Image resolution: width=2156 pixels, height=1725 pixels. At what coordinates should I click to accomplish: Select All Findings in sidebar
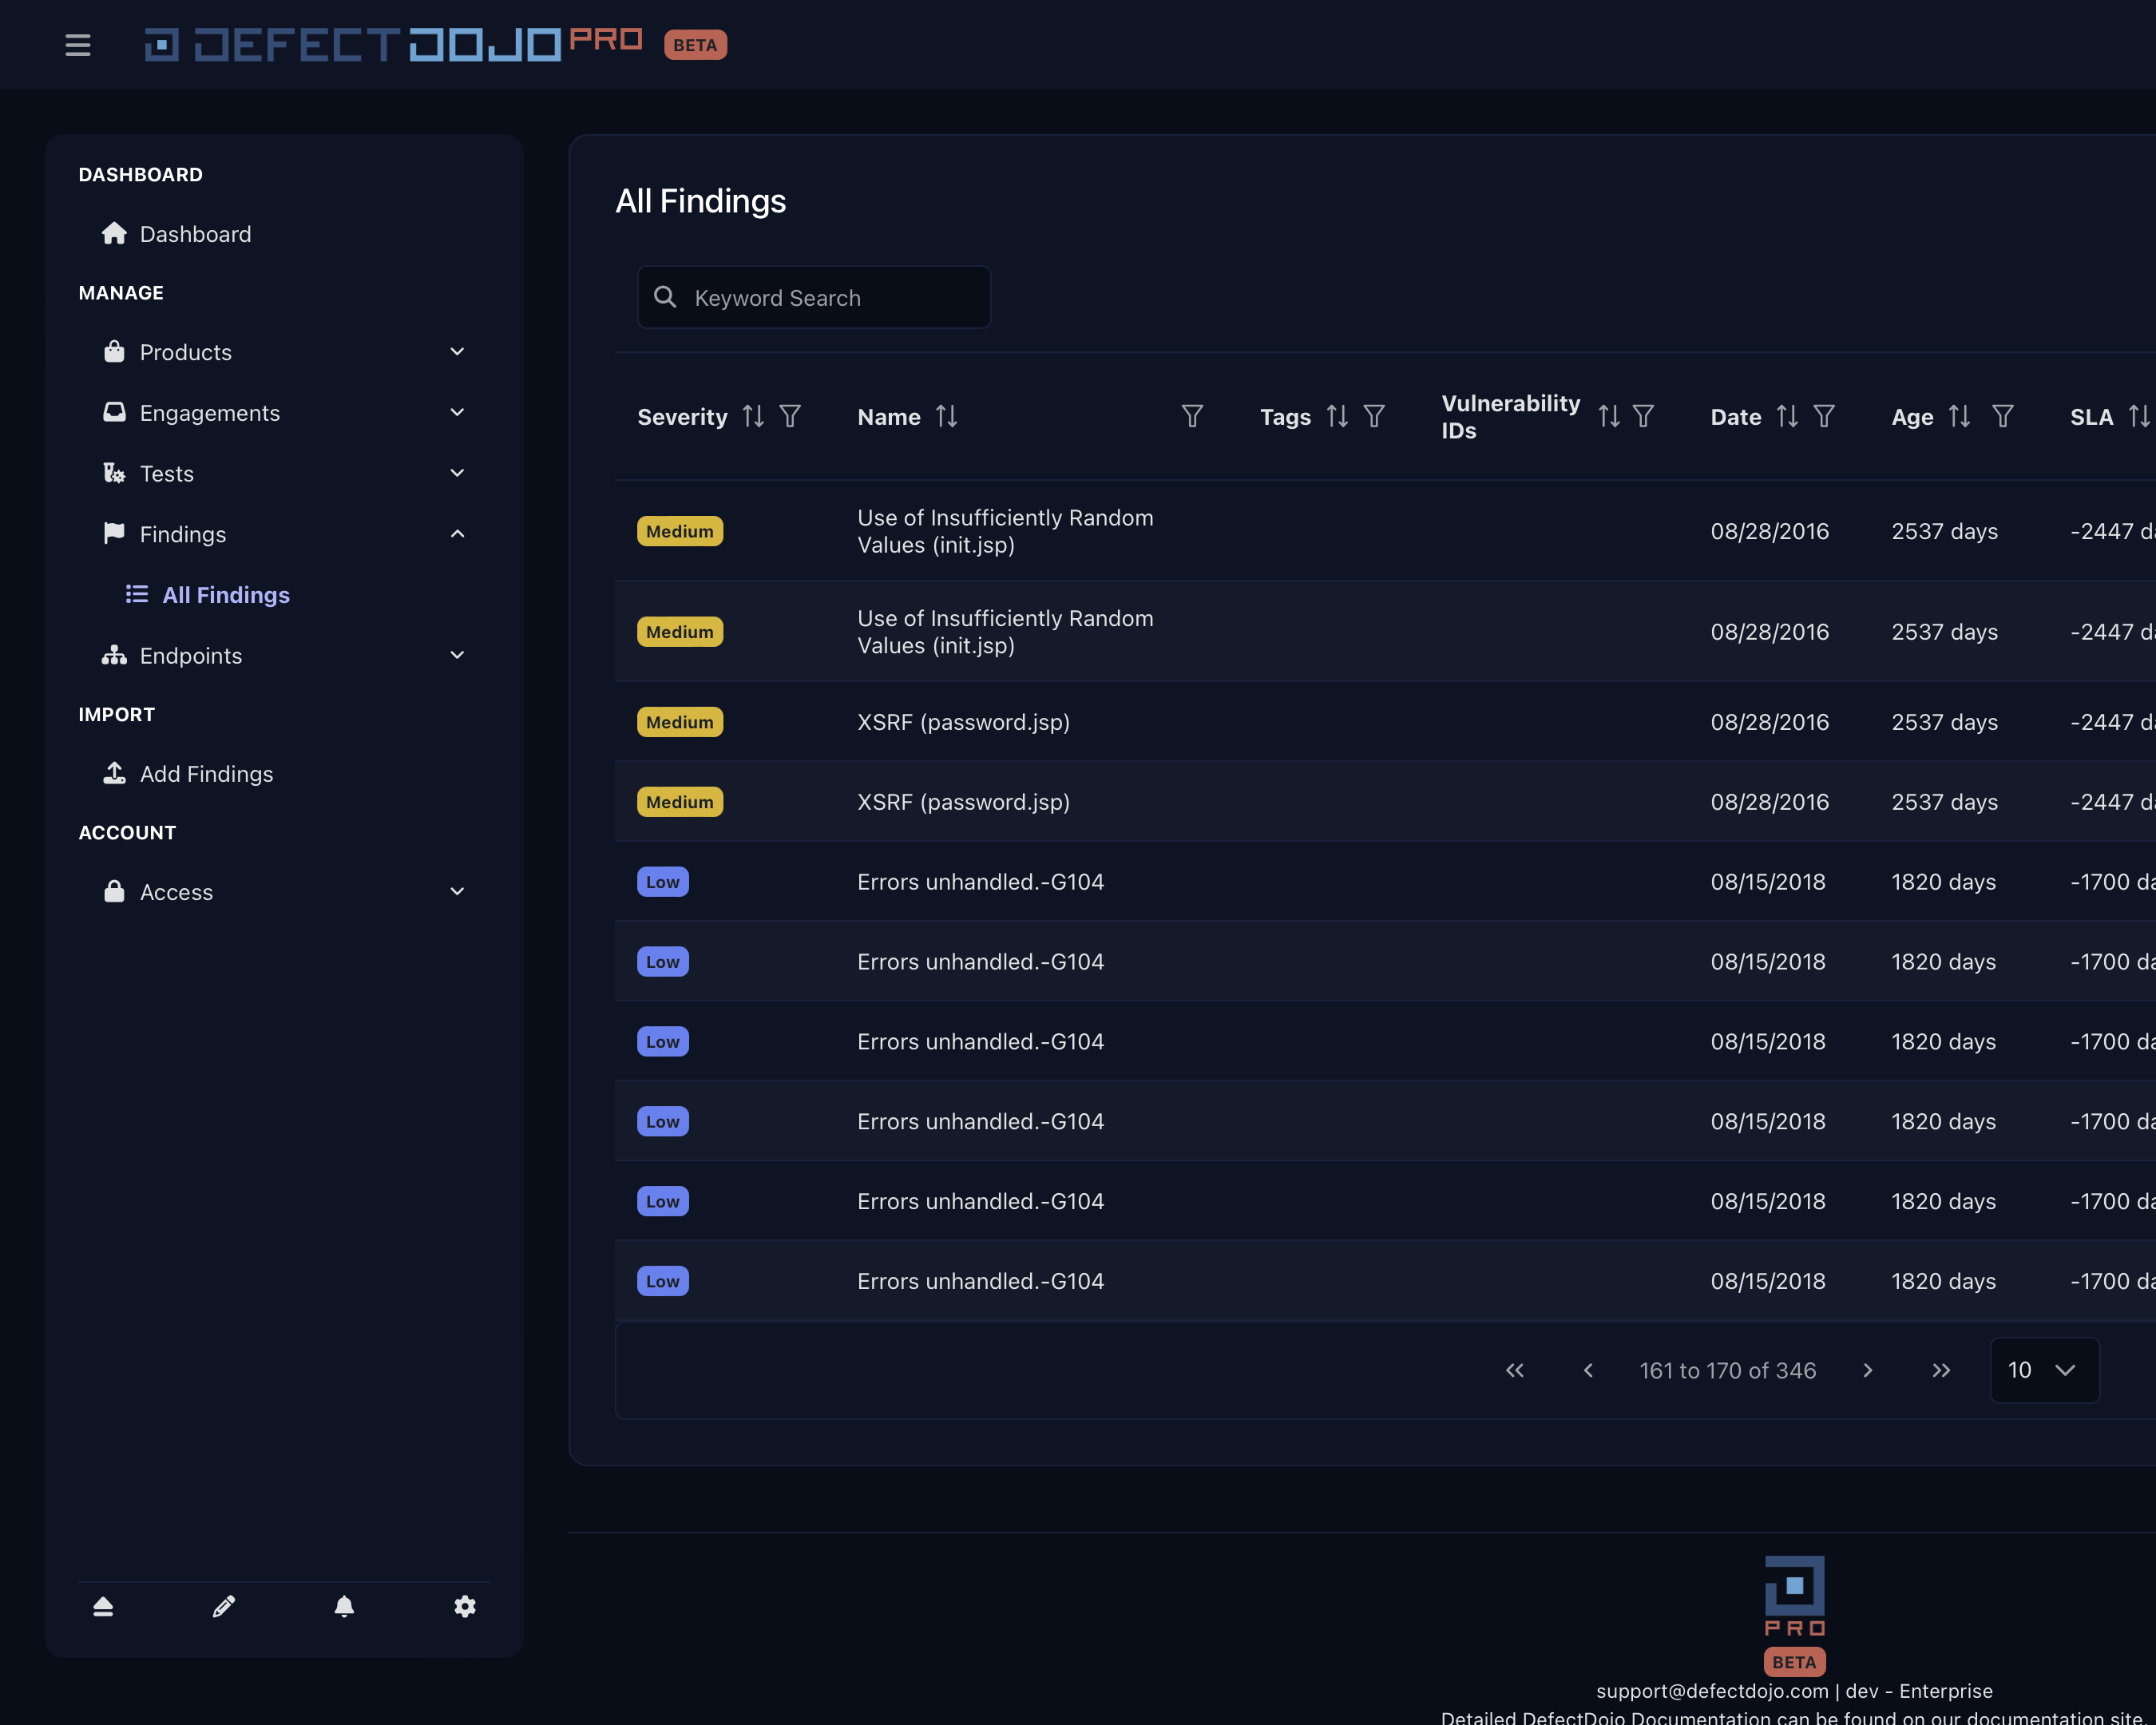226,595
